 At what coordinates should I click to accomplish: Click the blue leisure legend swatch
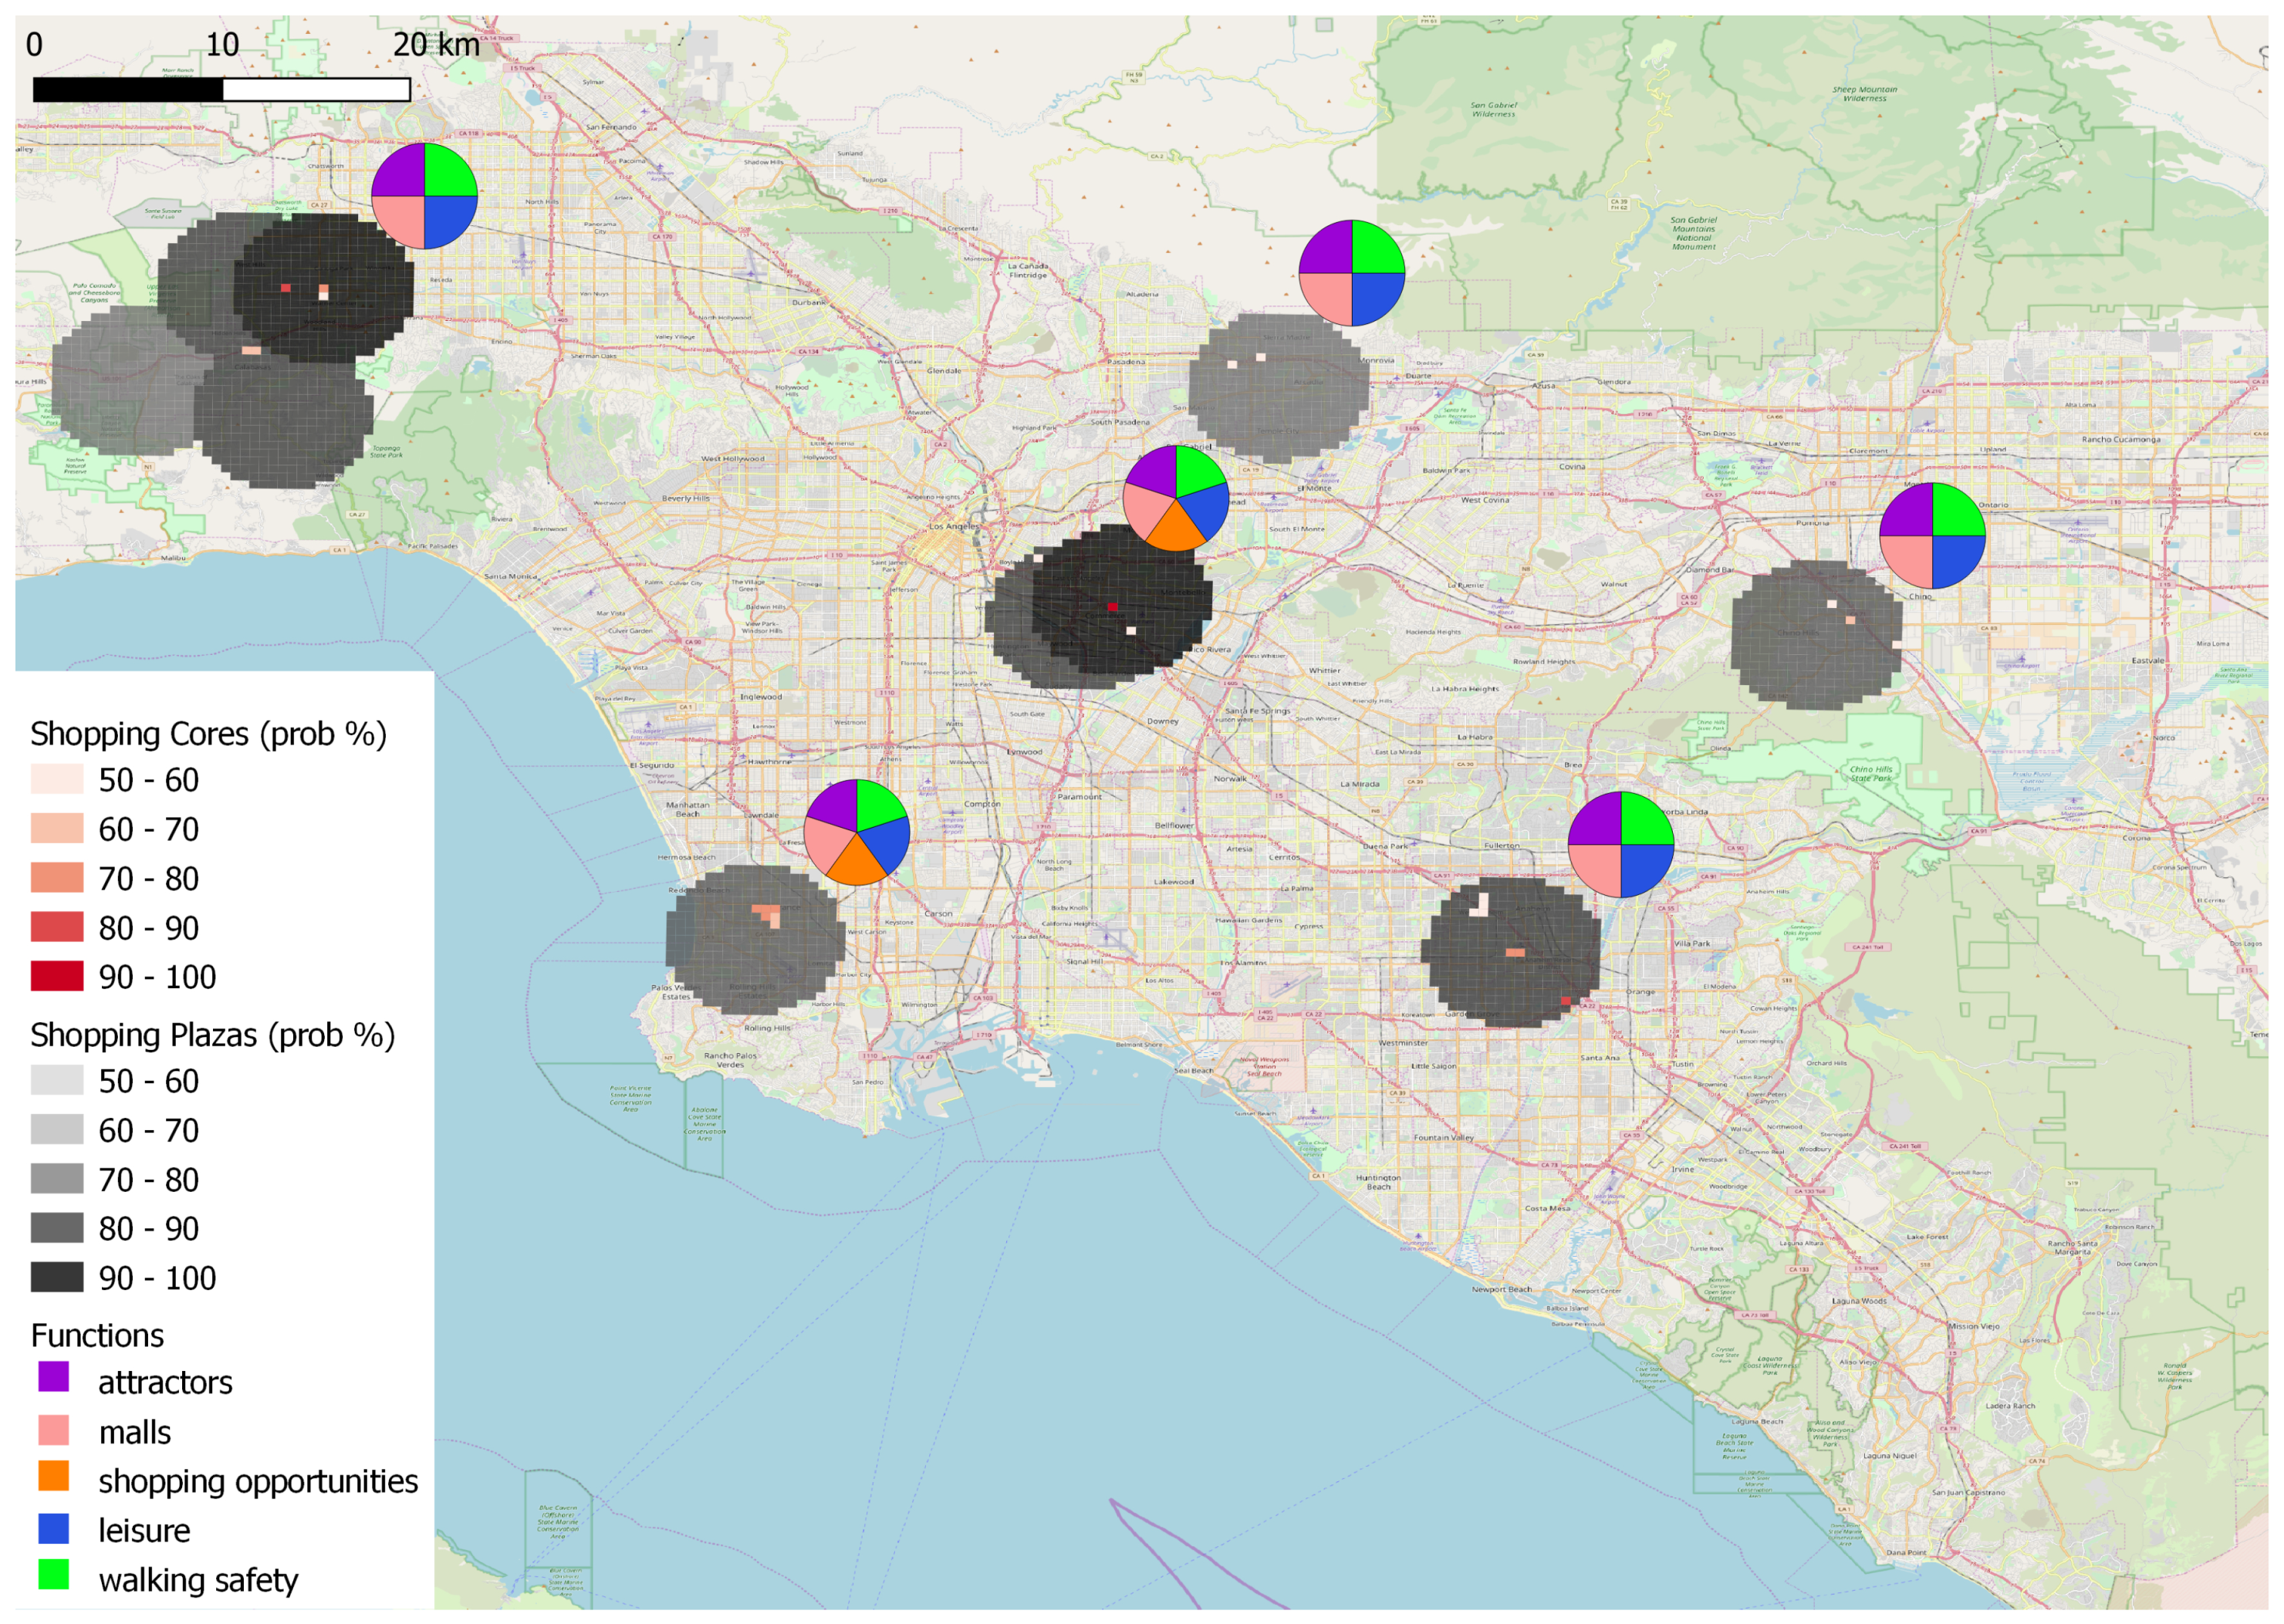click(54, 1528)
